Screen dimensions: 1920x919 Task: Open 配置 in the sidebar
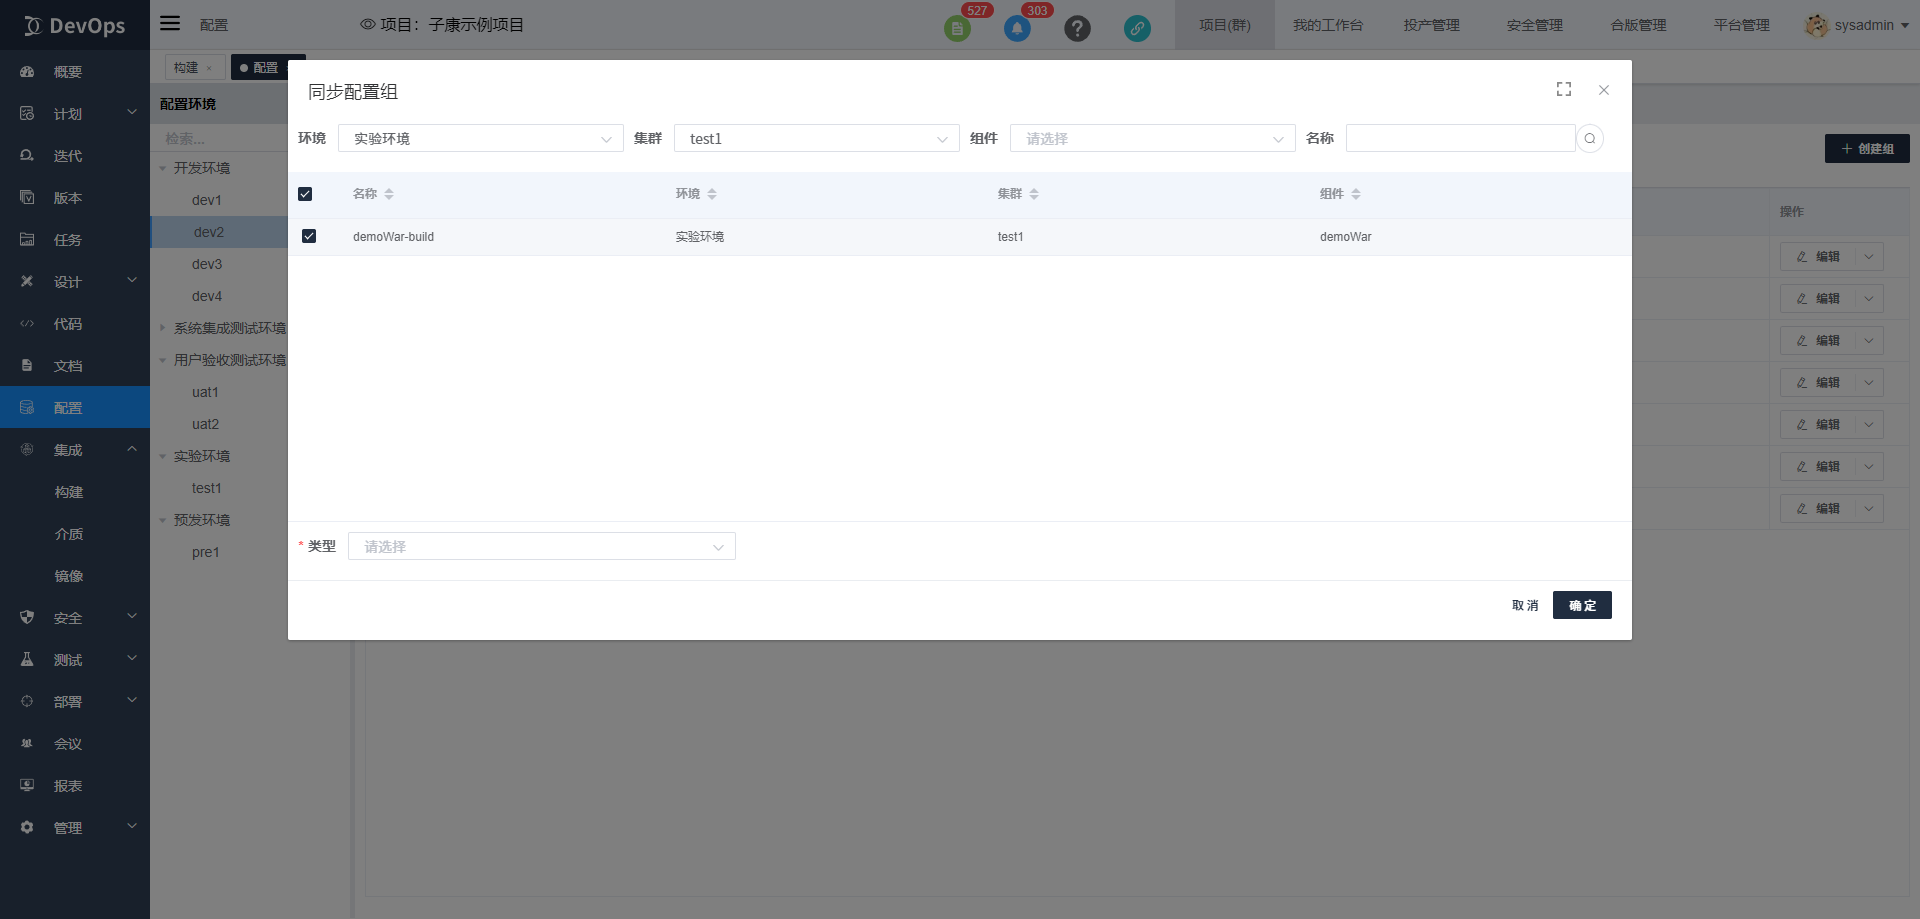coord(75,408)
